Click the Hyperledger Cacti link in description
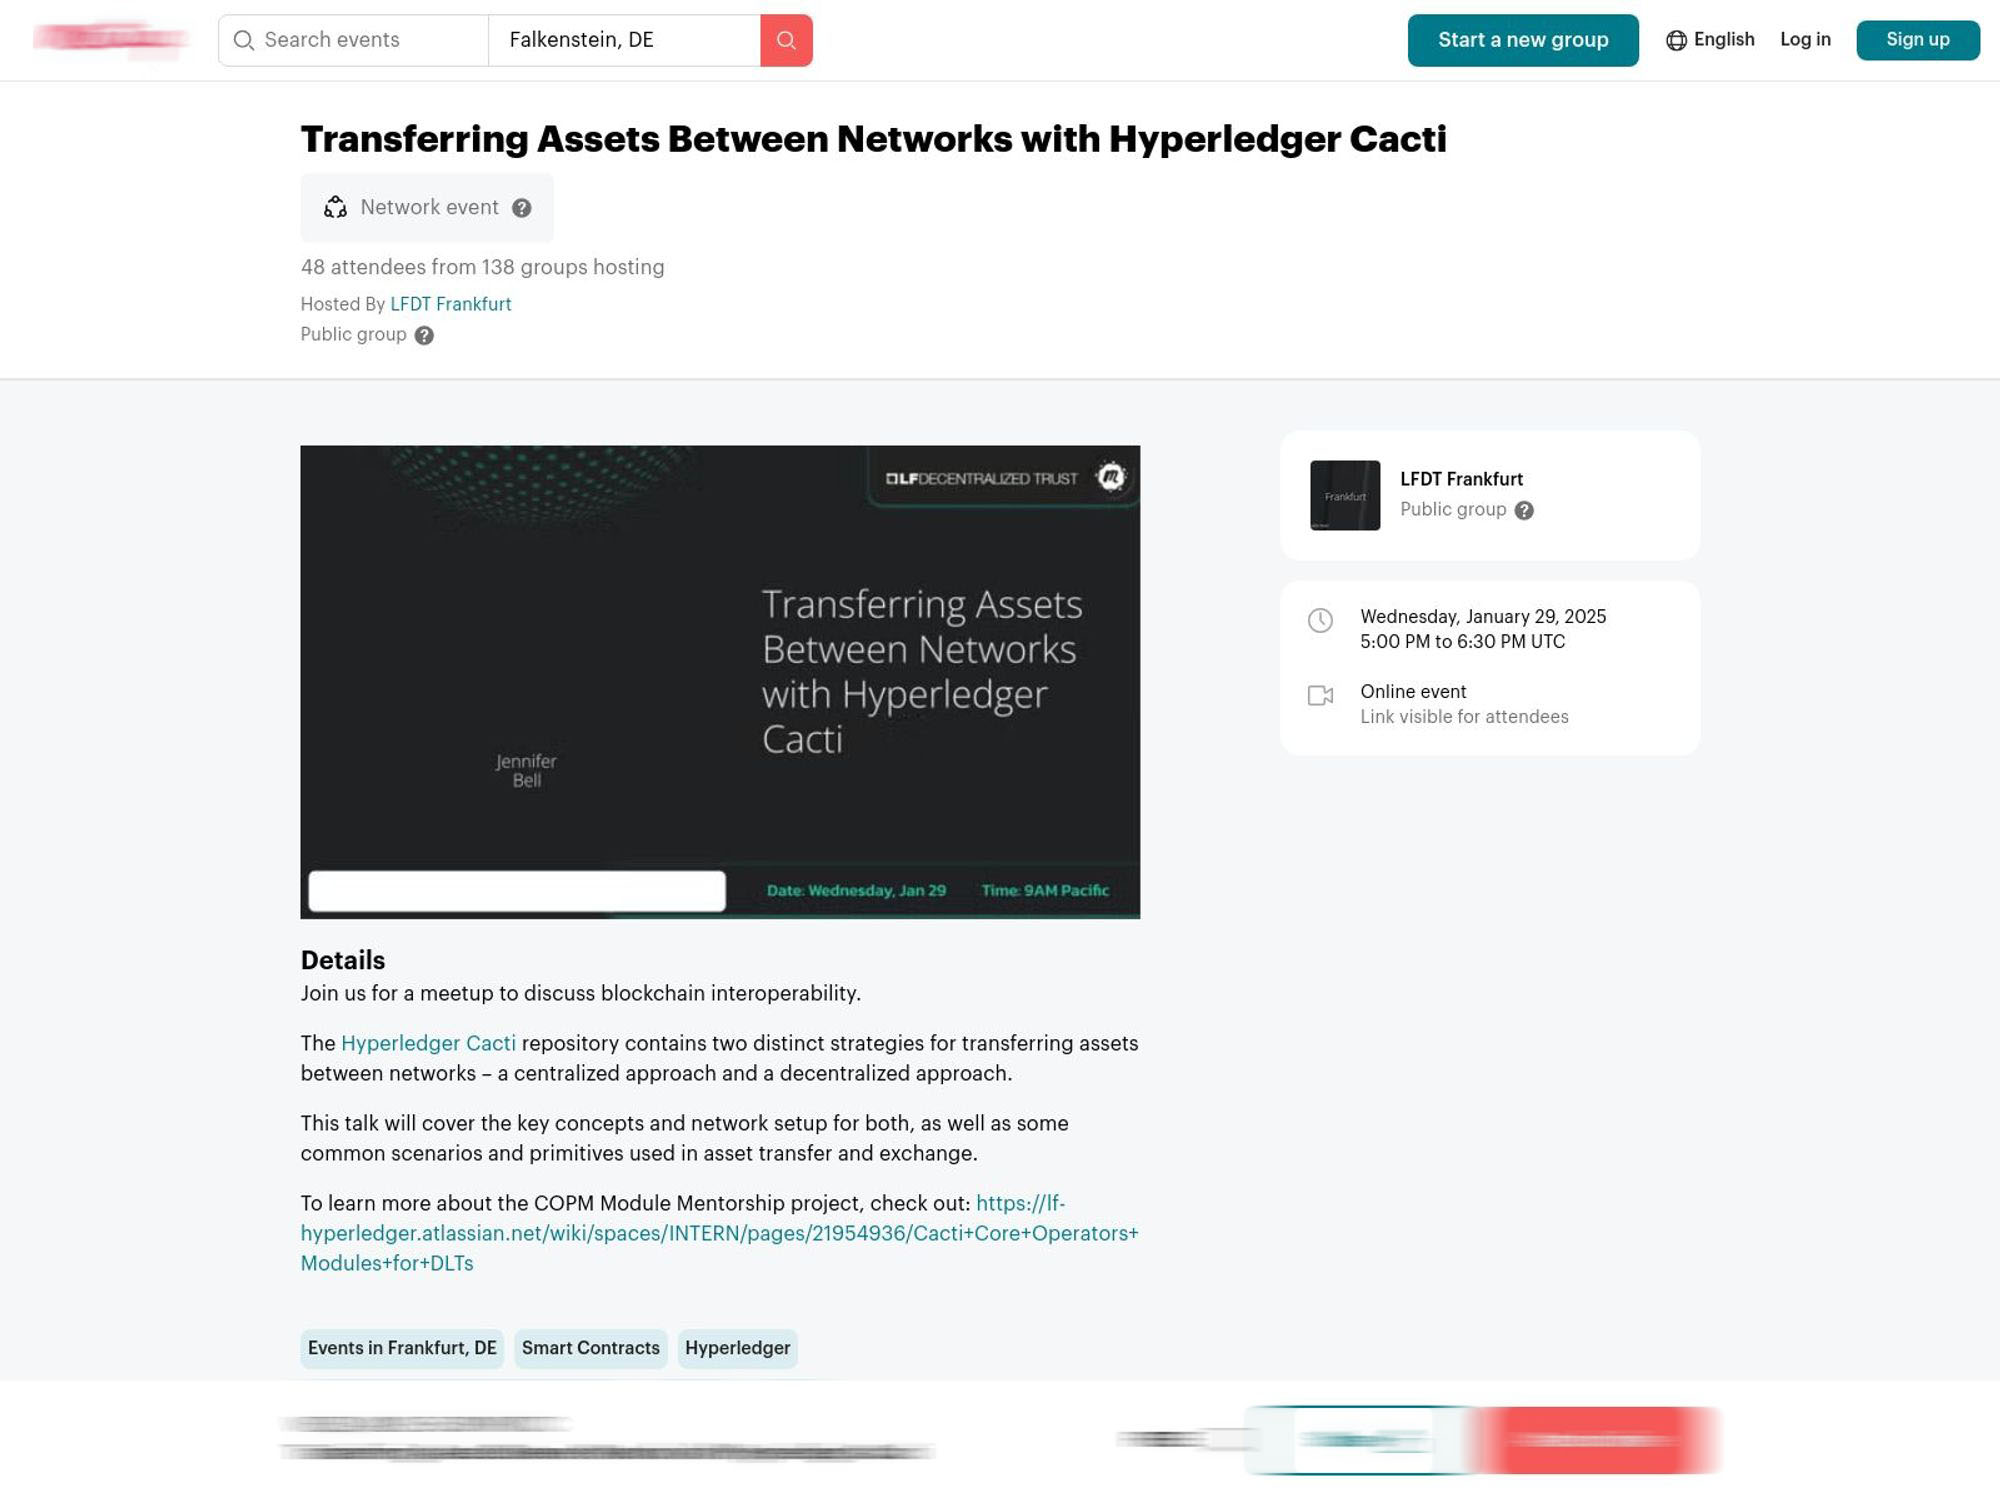 pos(428,1043)
